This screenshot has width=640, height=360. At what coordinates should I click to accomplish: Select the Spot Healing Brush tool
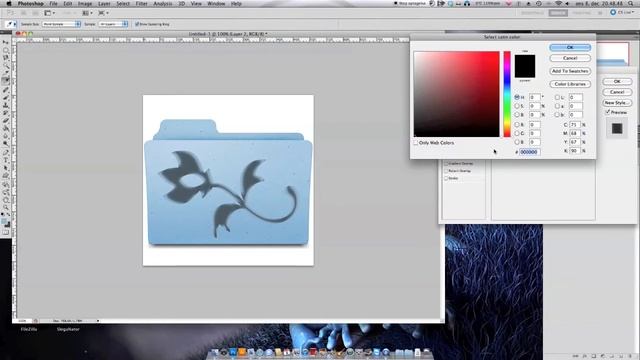coord(6,90)
